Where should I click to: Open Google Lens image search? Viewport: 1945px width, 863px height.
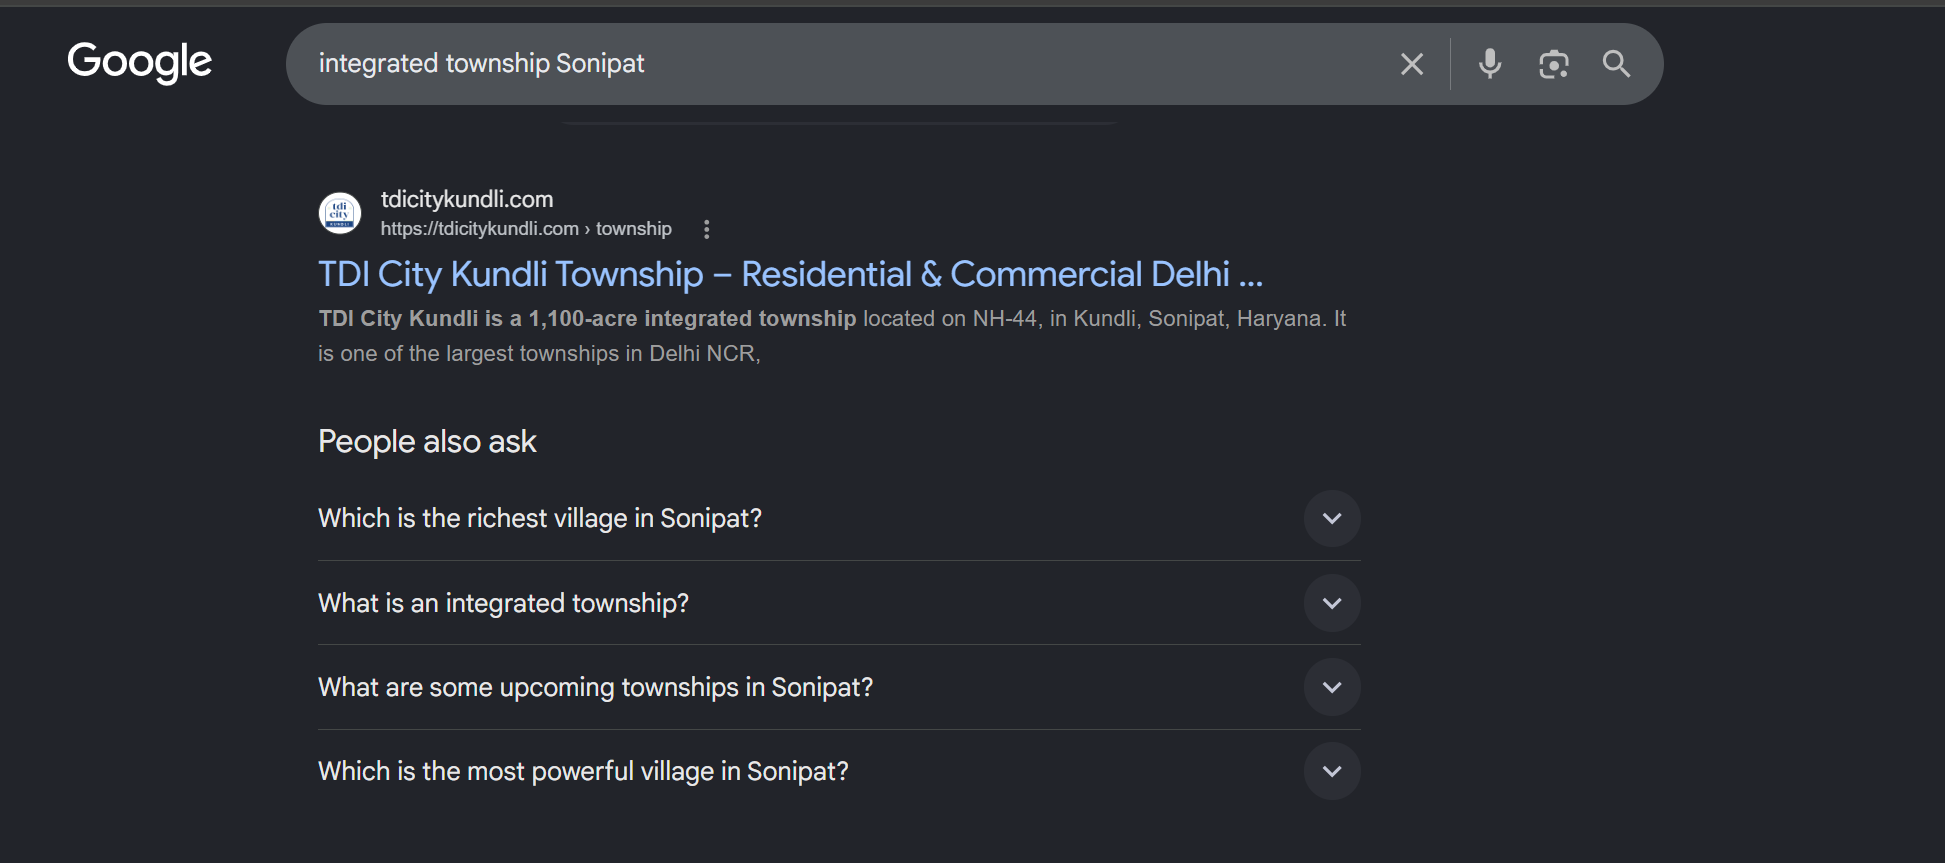pos(1553,64)
